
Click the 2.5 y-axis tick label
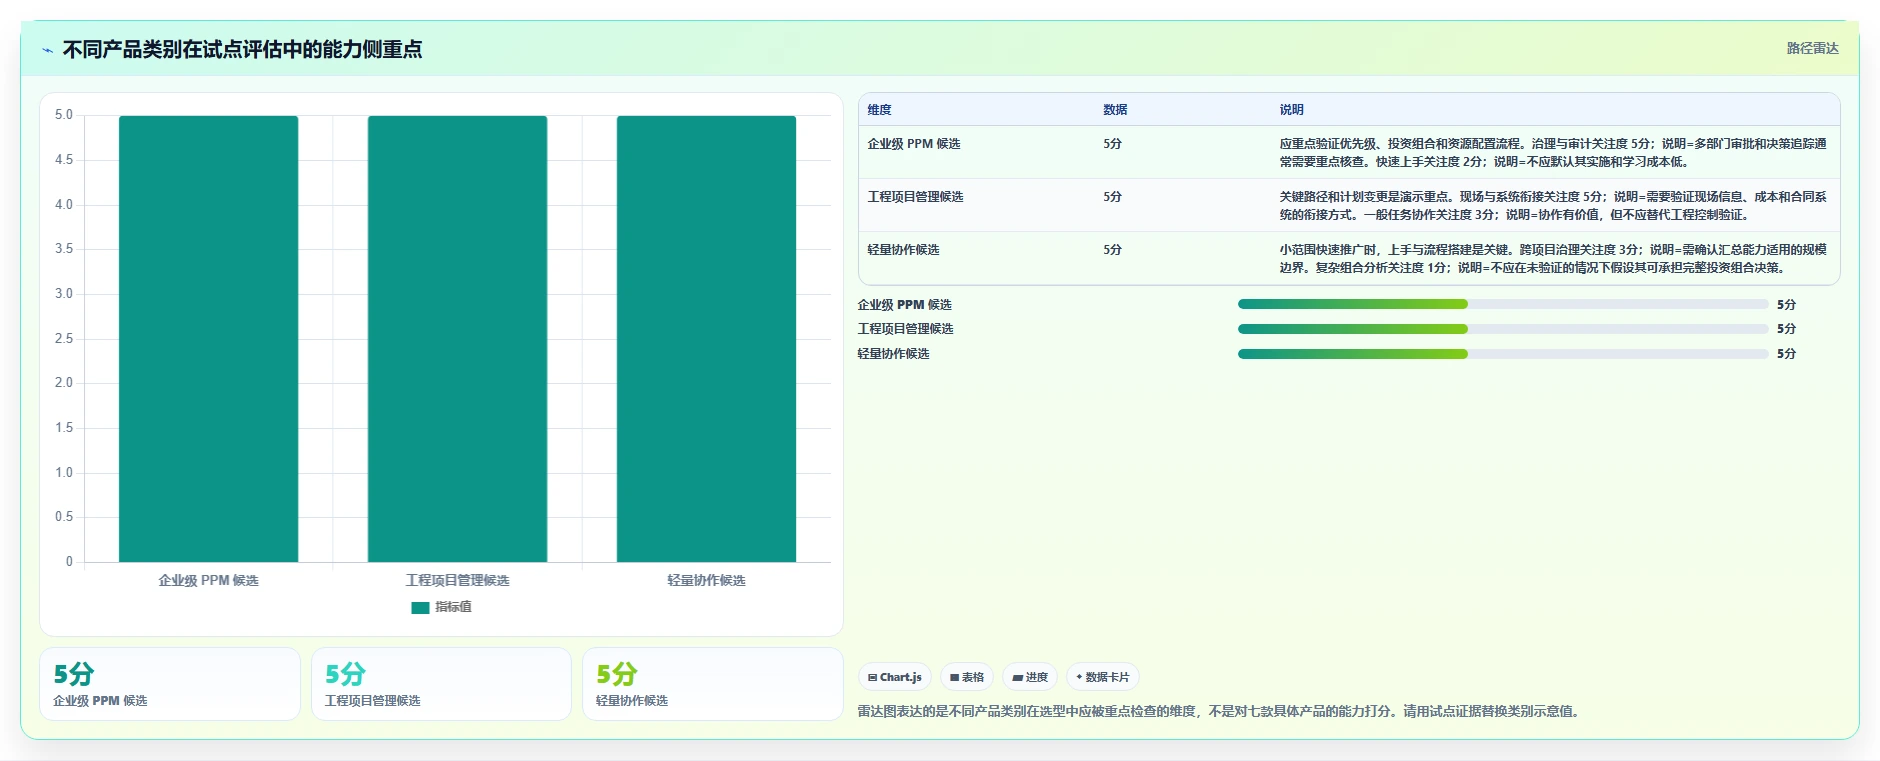(64, 339)
